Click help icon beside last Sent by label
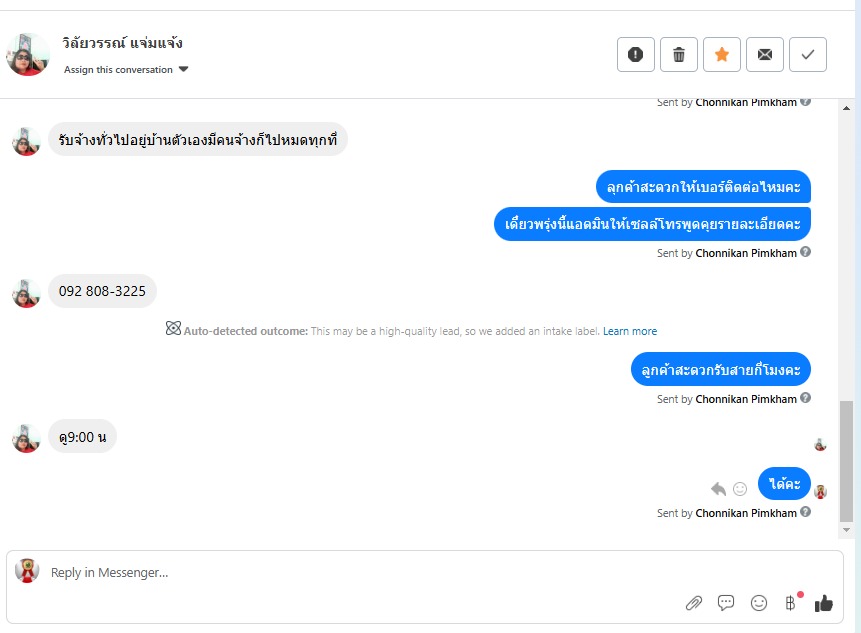Screen dimensions: 861x633 click(806, 513)
